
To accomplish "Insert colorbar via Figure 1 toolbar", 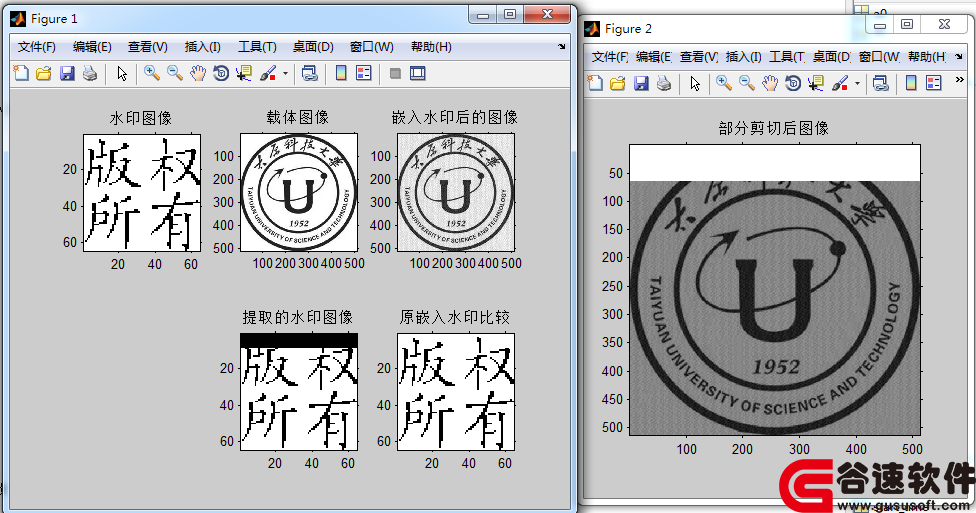I will 341,73.
